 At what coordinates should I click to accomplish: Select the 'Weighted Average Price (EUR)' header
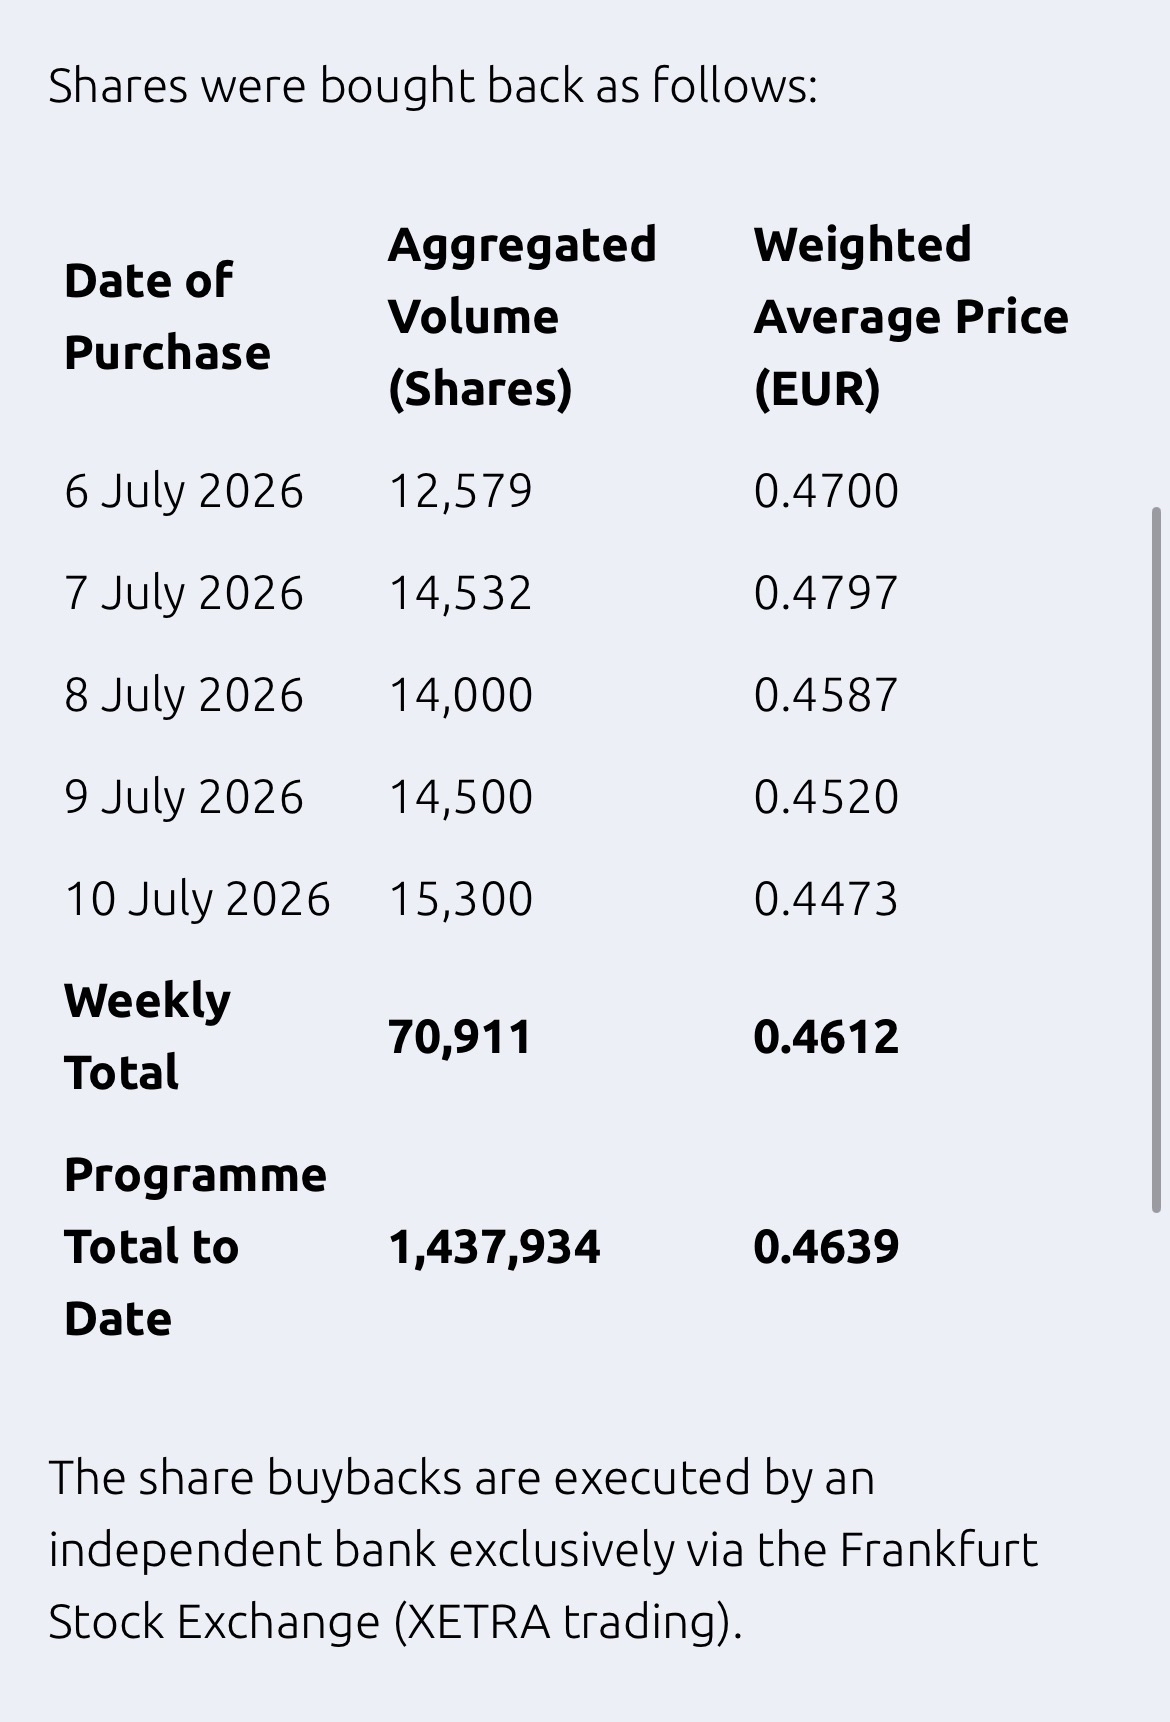point(911,316)
